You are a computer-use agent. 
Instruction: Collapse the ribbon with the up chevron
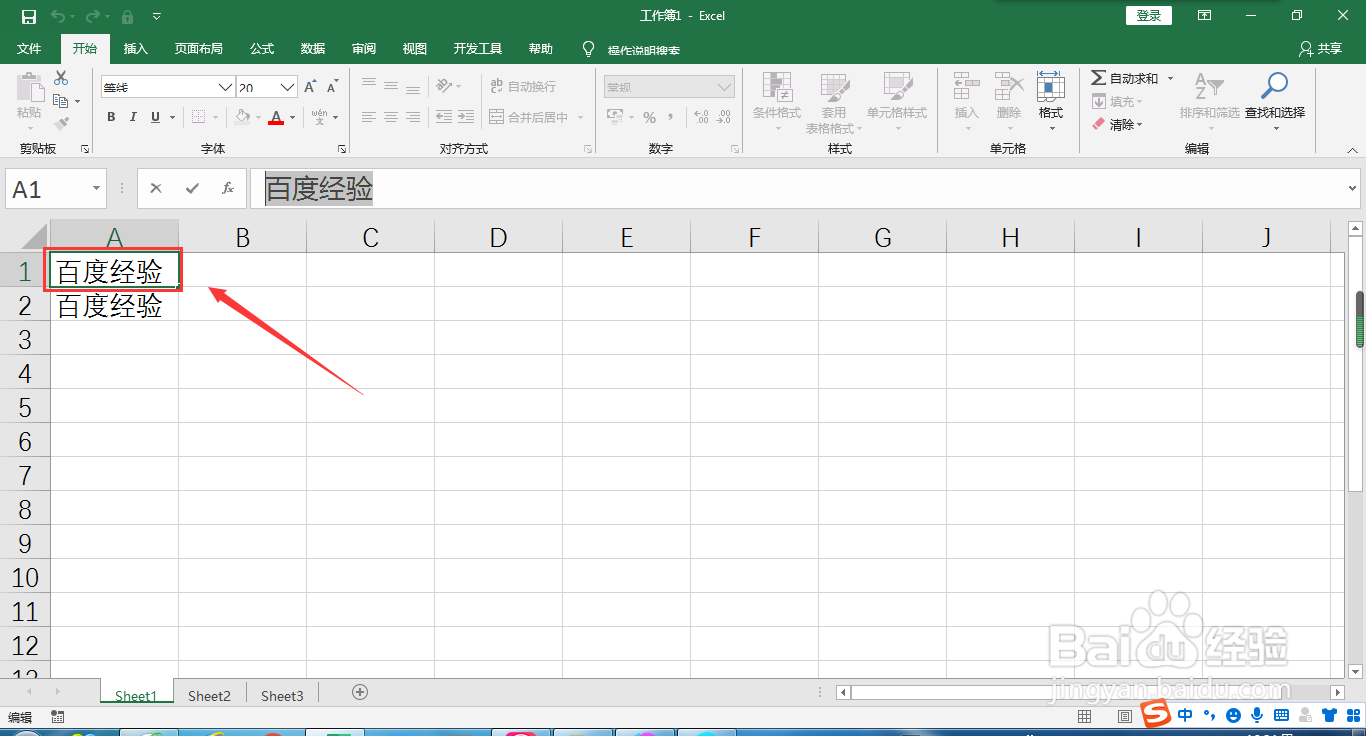point(1352,149)
